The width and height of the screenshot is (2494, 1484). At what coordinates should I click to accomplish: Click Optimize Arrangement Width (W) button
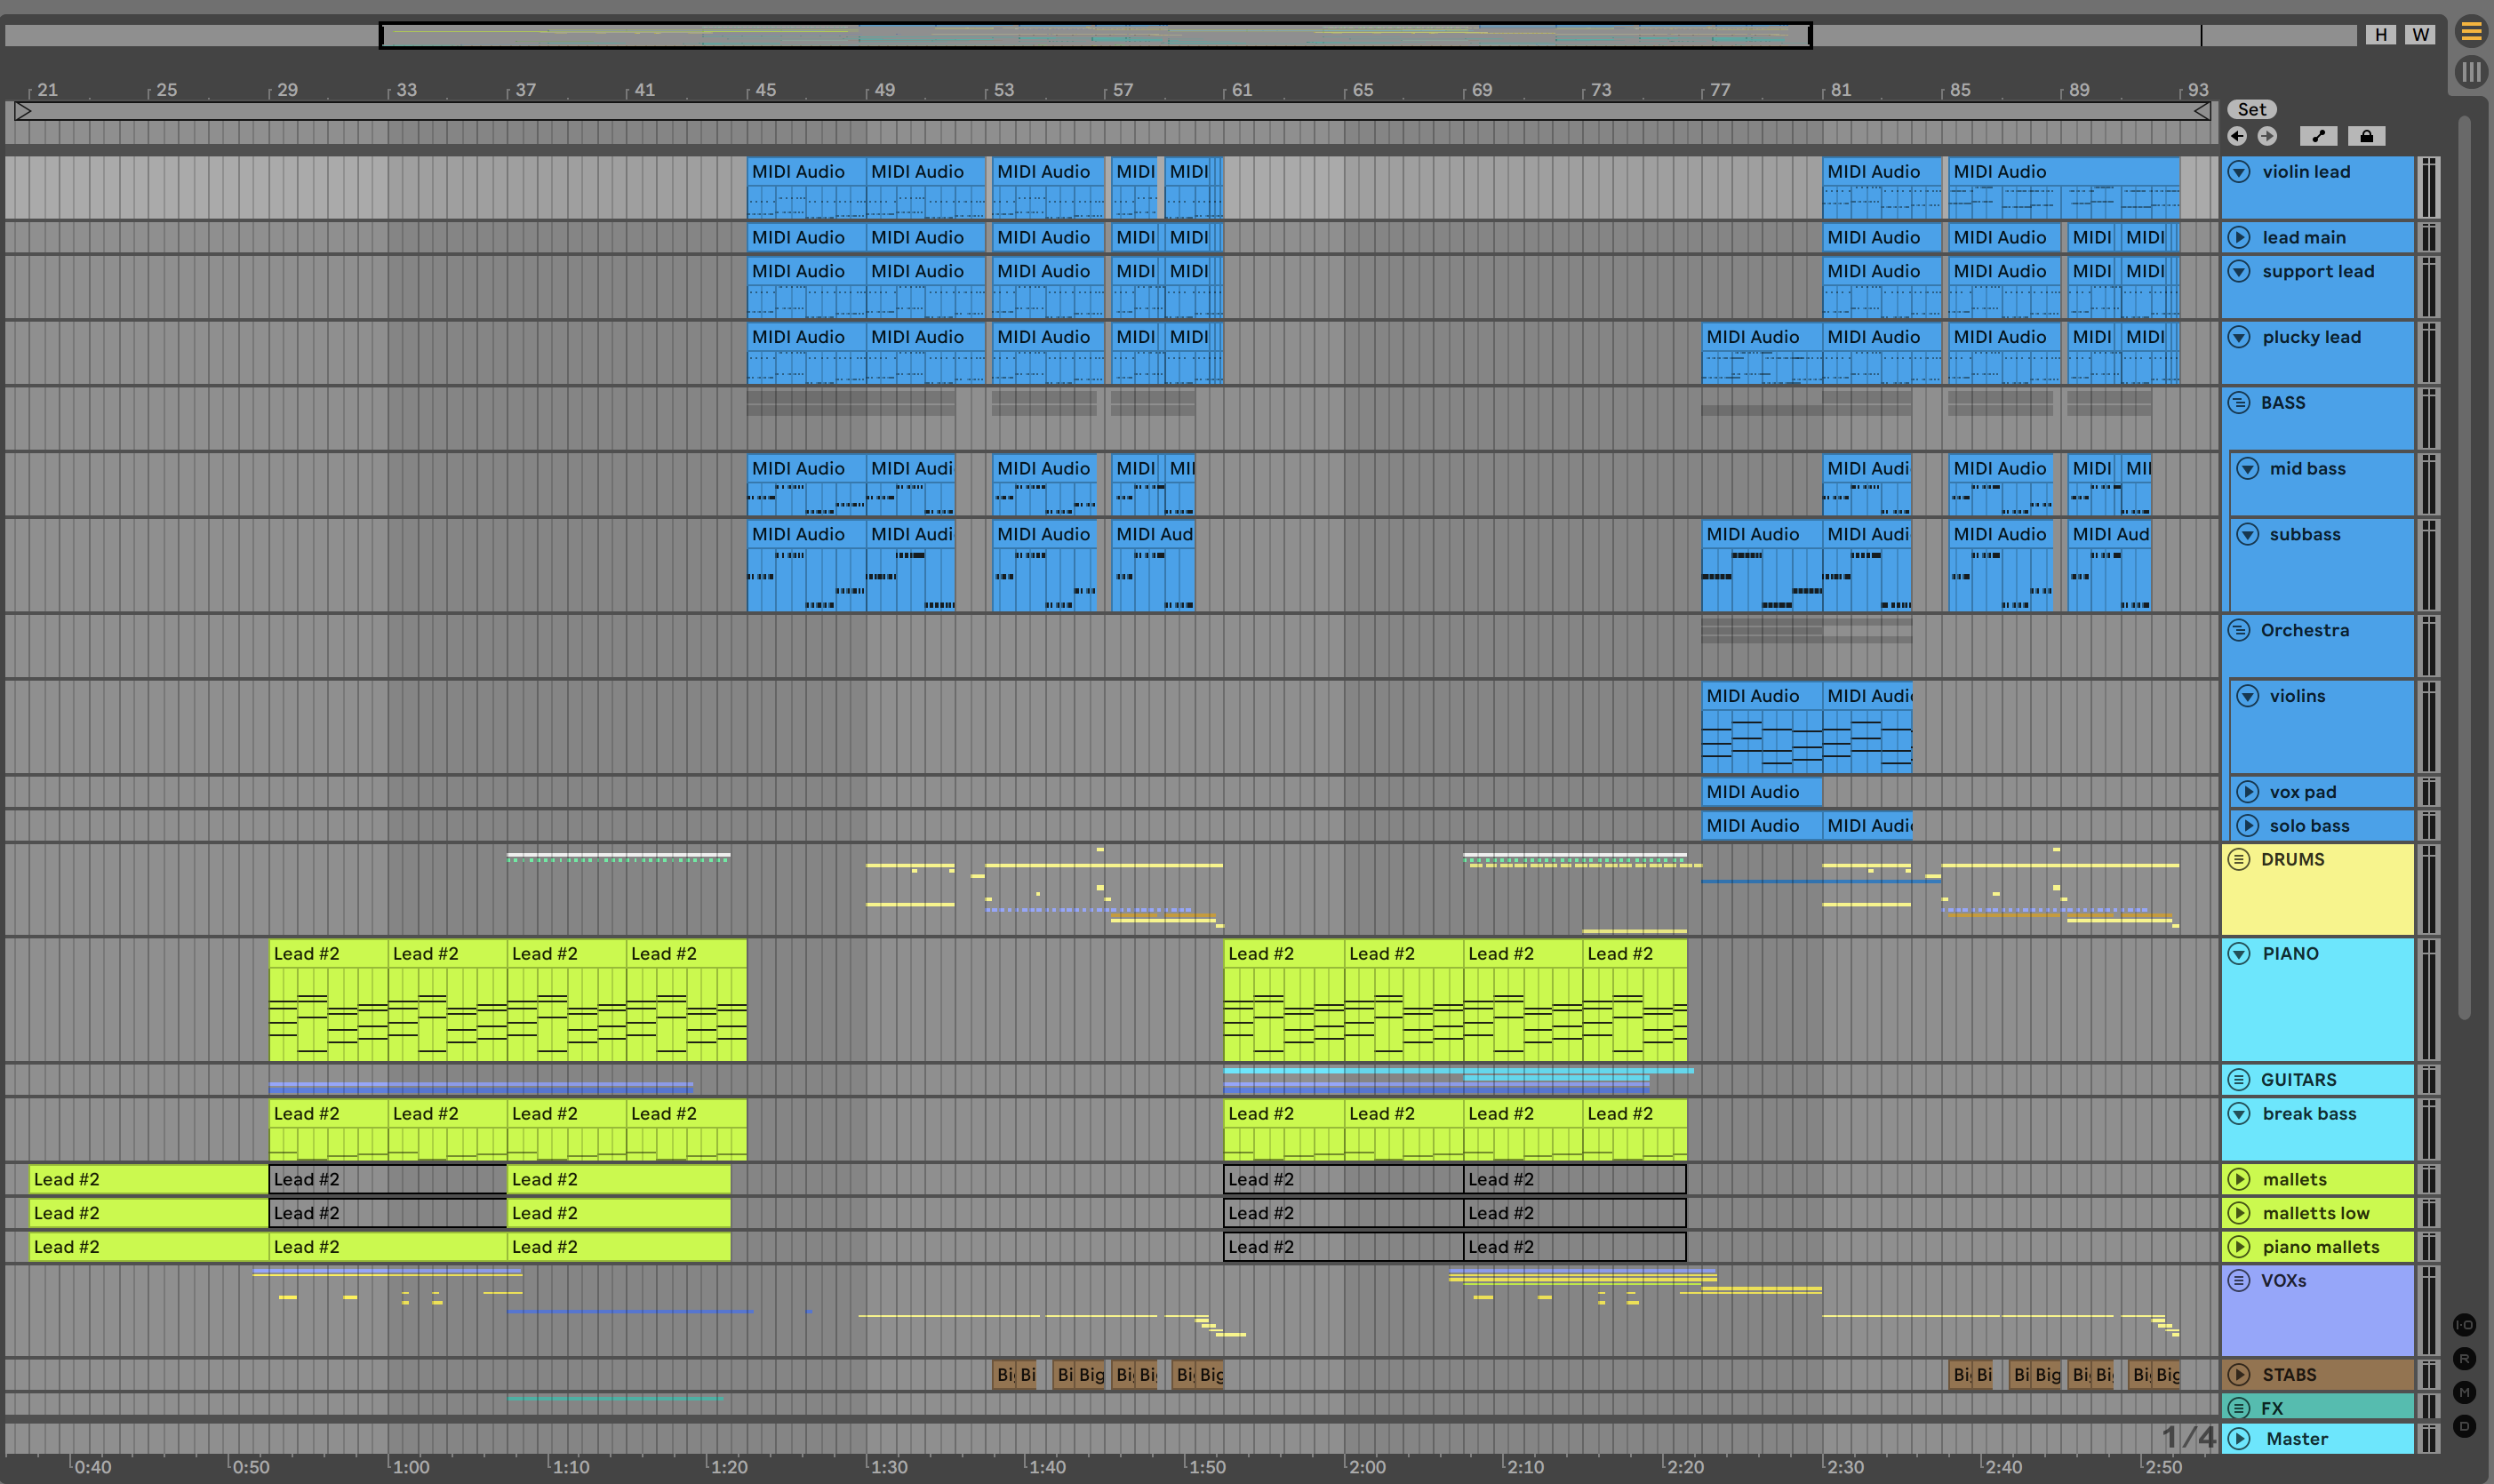(x=2420, y=35)
